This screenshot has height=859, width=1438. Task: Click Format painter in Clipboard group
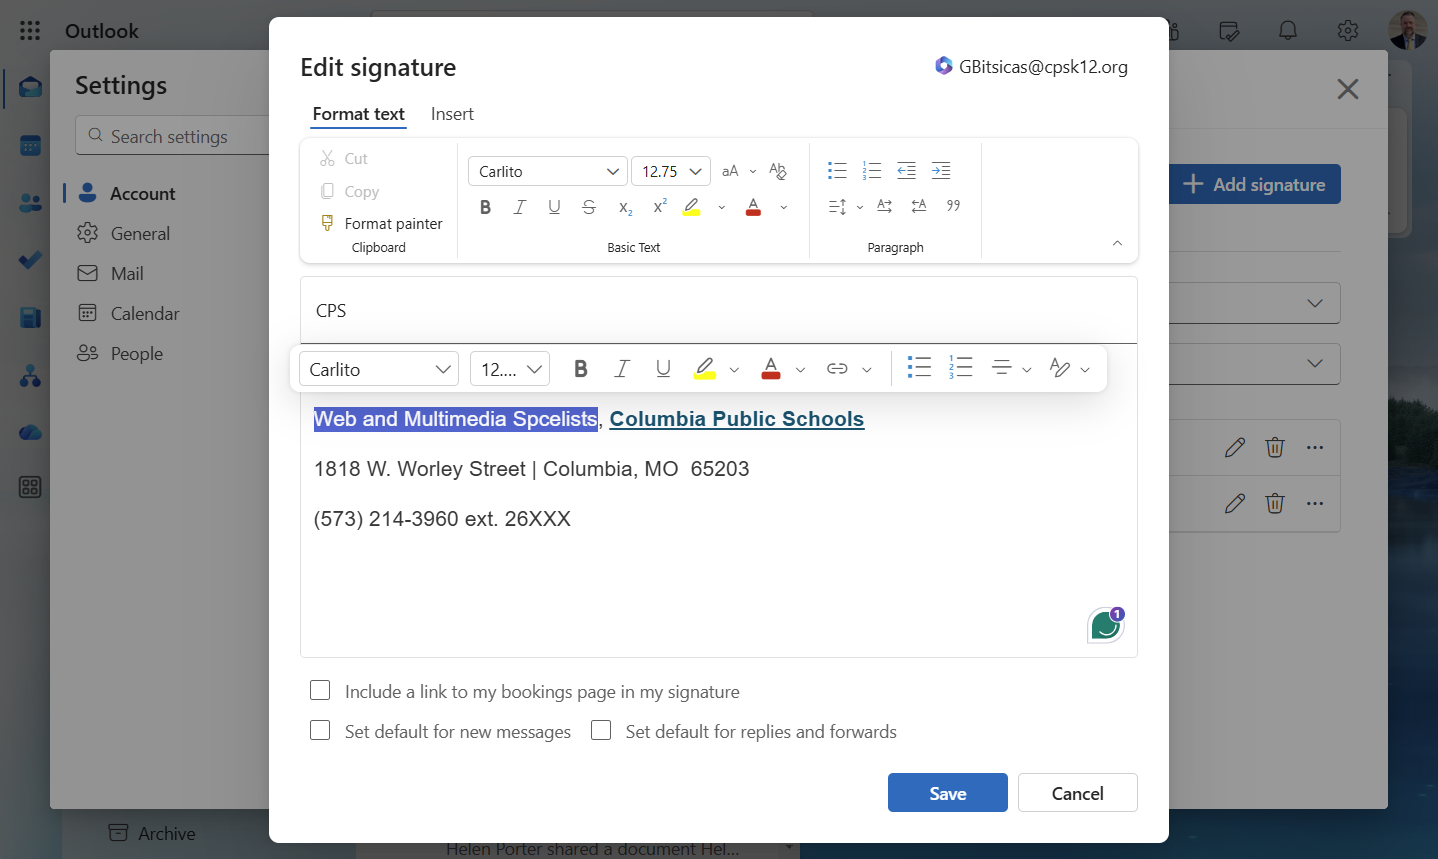[381, 223]
